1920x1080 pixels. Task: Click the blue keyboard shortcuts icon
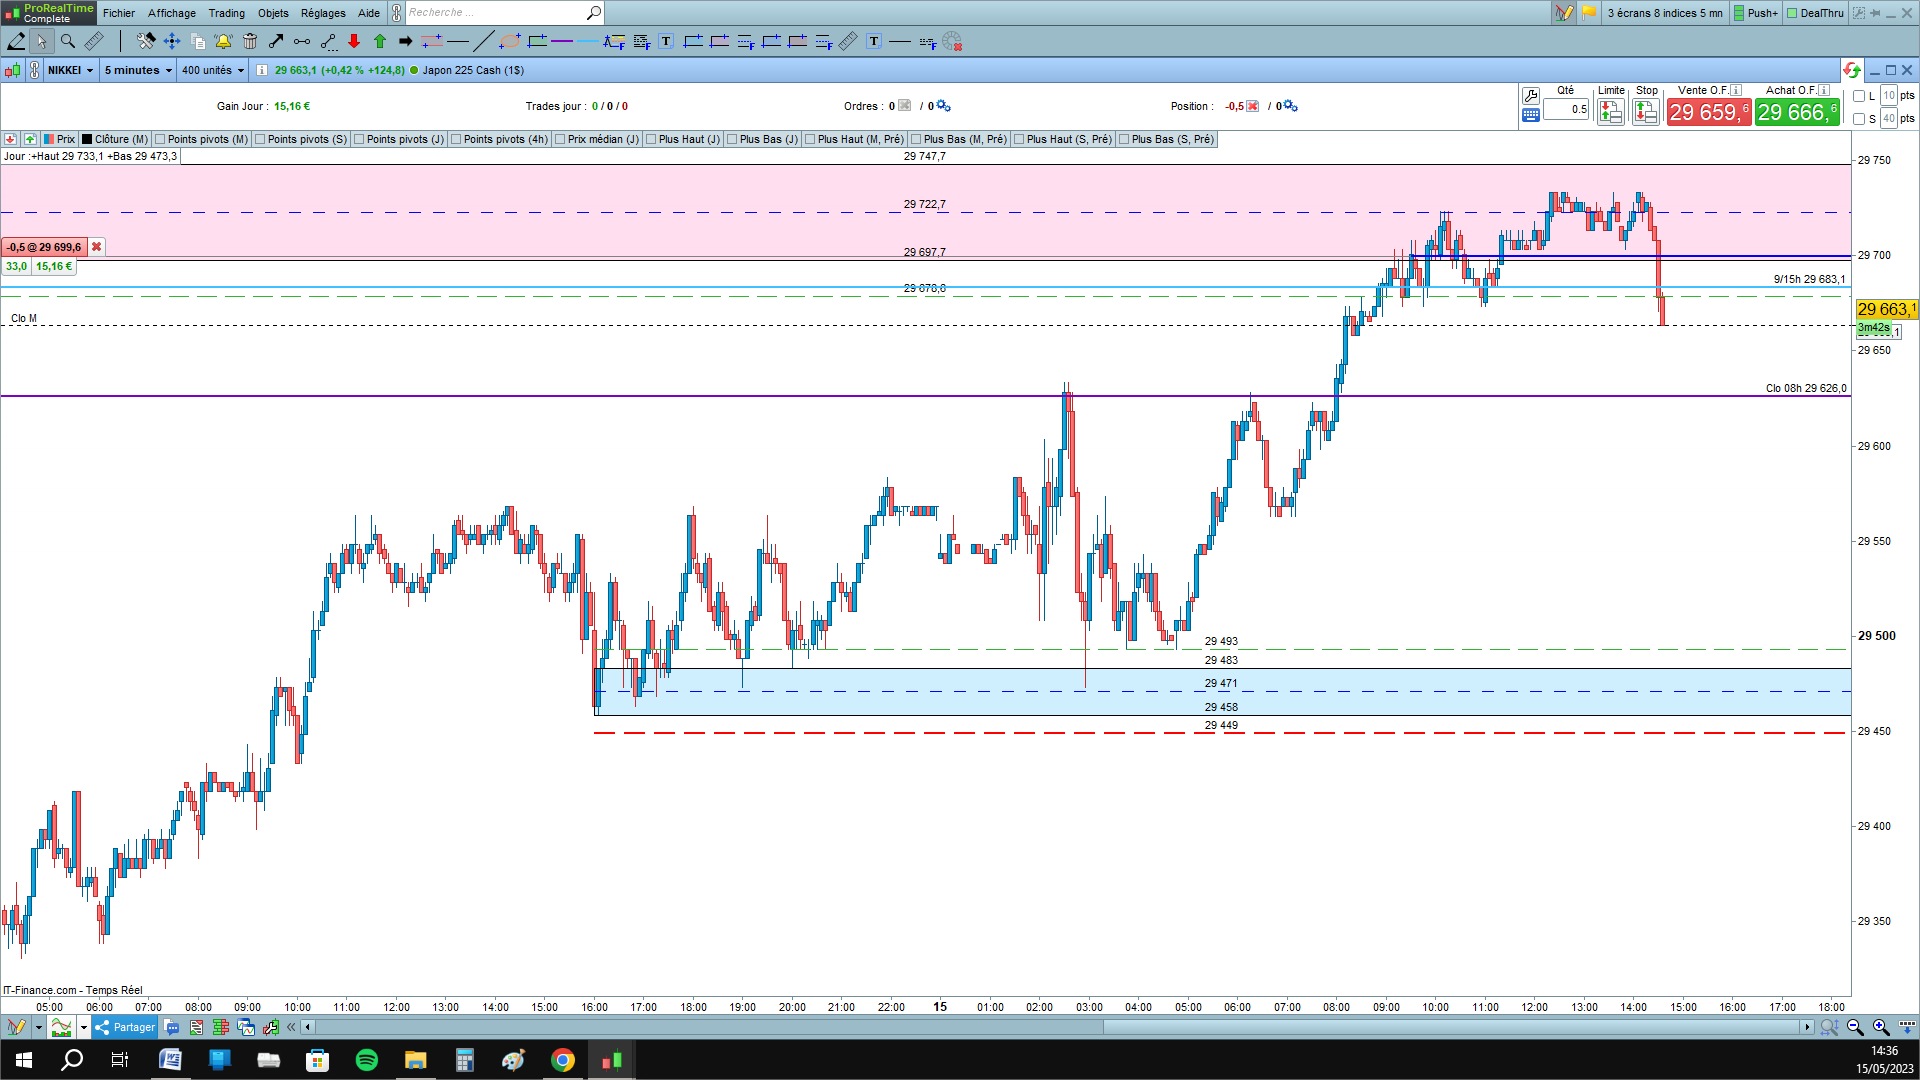coord(1530,115)
